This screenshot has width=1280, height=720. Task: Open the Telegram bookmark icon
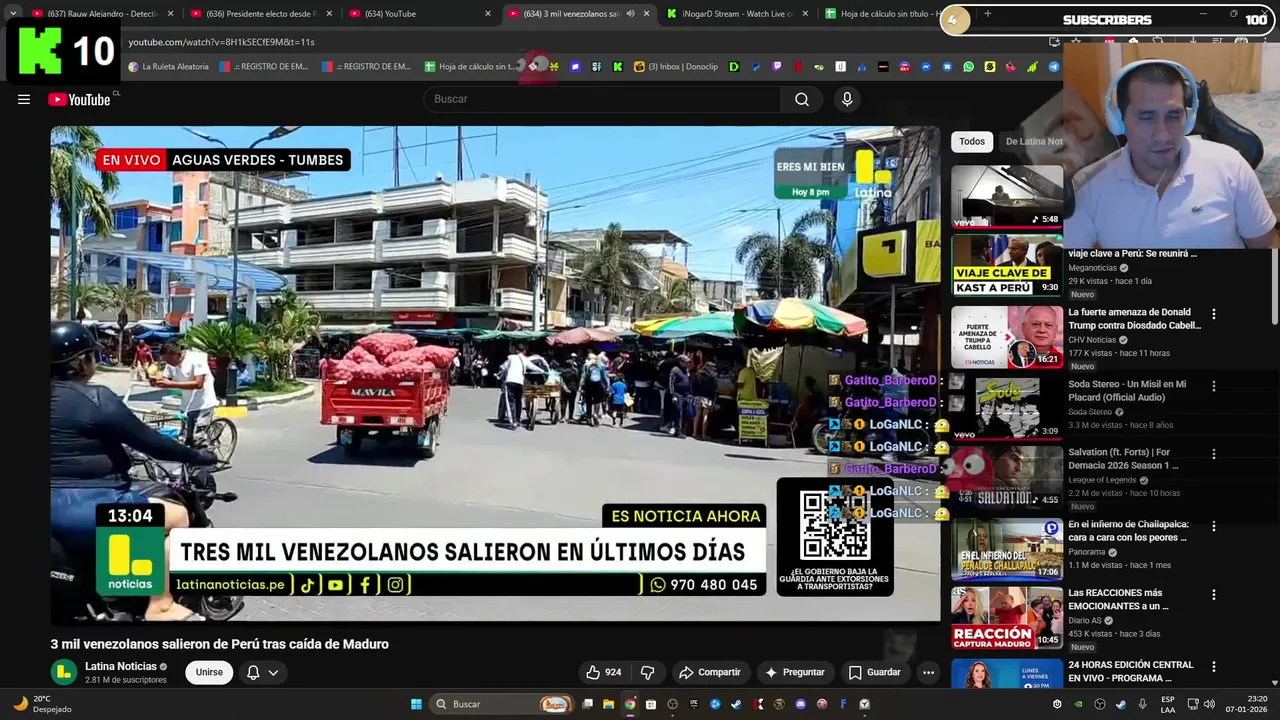tap(1054, 67)
